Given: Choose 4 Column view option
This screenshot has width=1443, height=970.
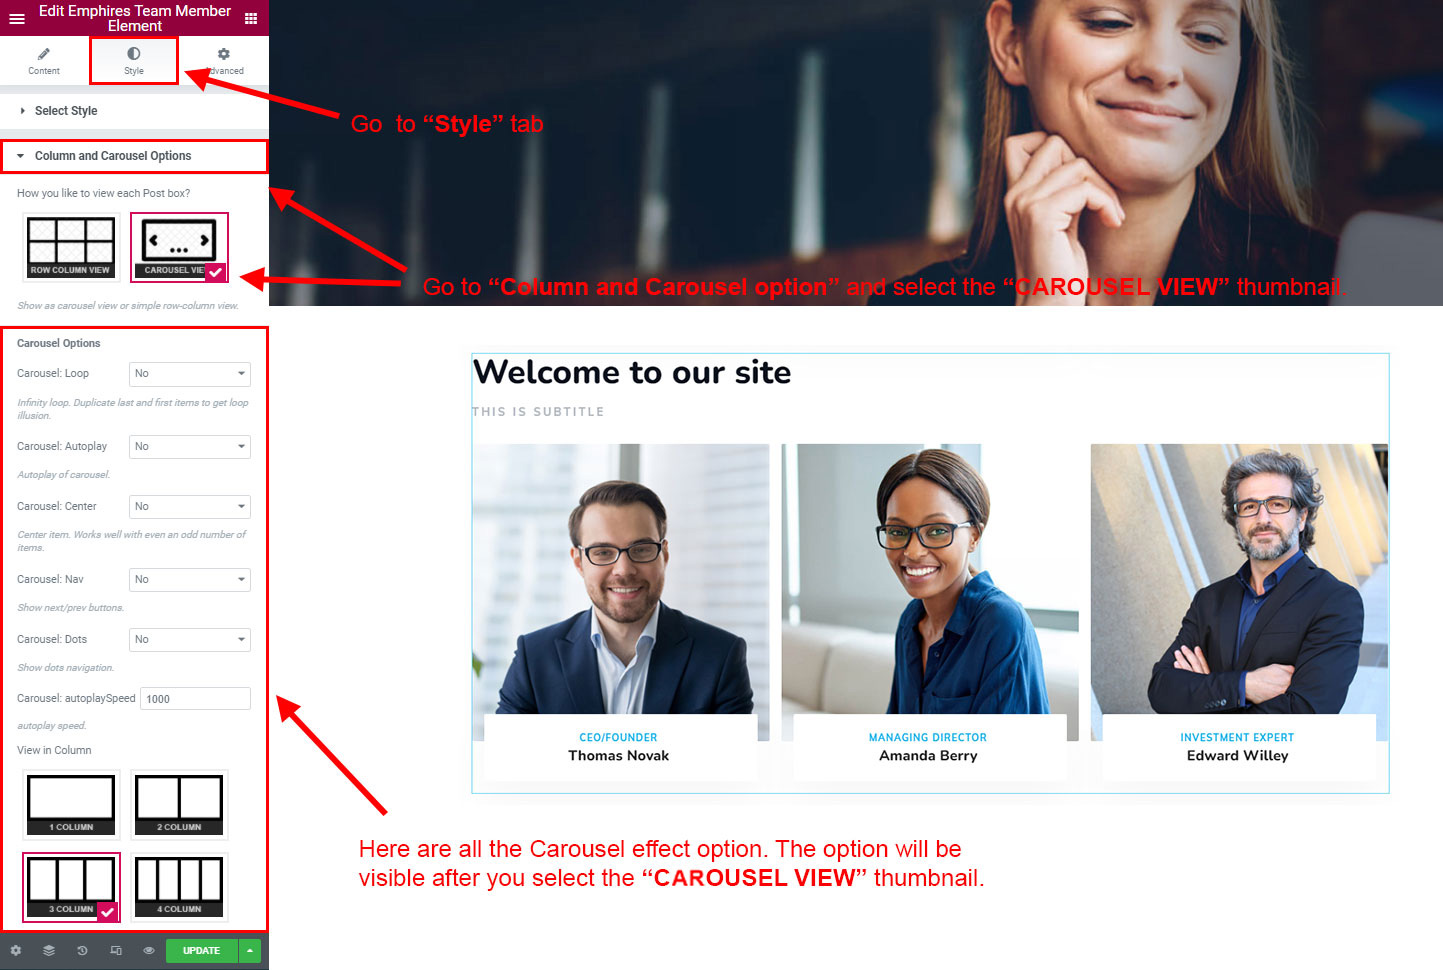Looking at the screenshot, I should pos(179,887).
